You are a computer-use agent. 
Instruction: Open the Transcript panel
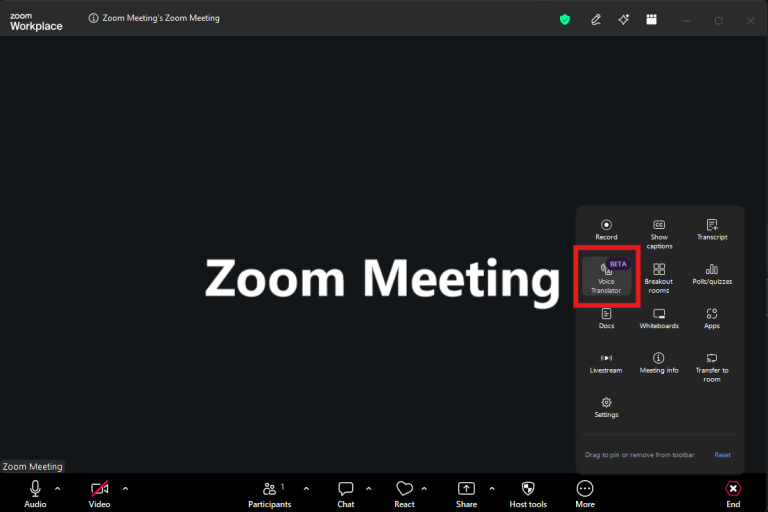pos(712,230)
